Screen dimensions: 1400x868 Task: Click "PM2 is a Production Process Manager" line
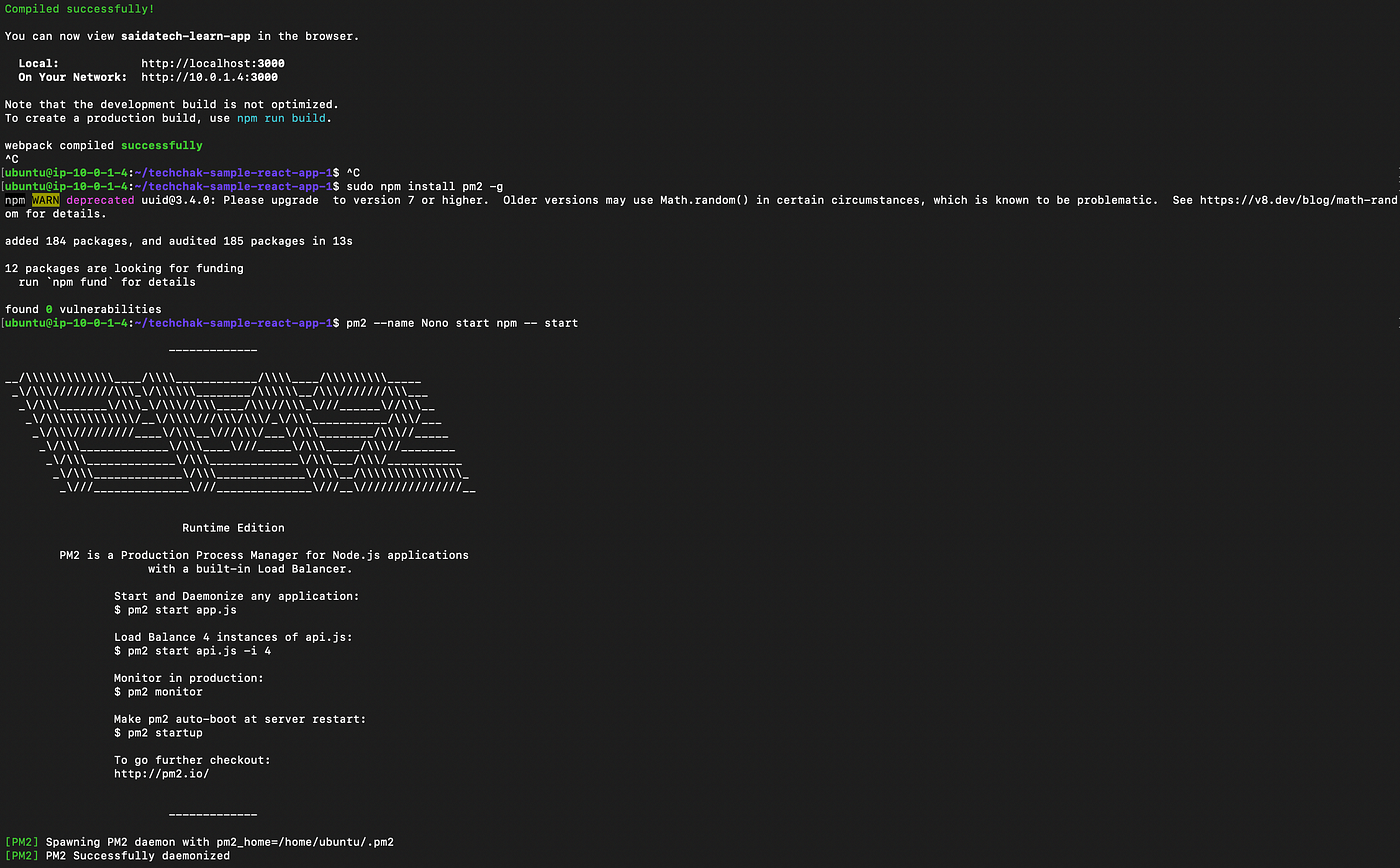(x=264, y=555)
